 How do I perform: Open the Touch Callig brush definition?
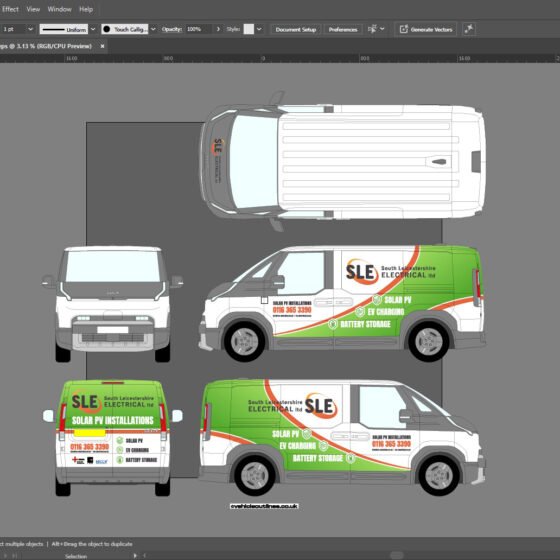click(125, 29)
